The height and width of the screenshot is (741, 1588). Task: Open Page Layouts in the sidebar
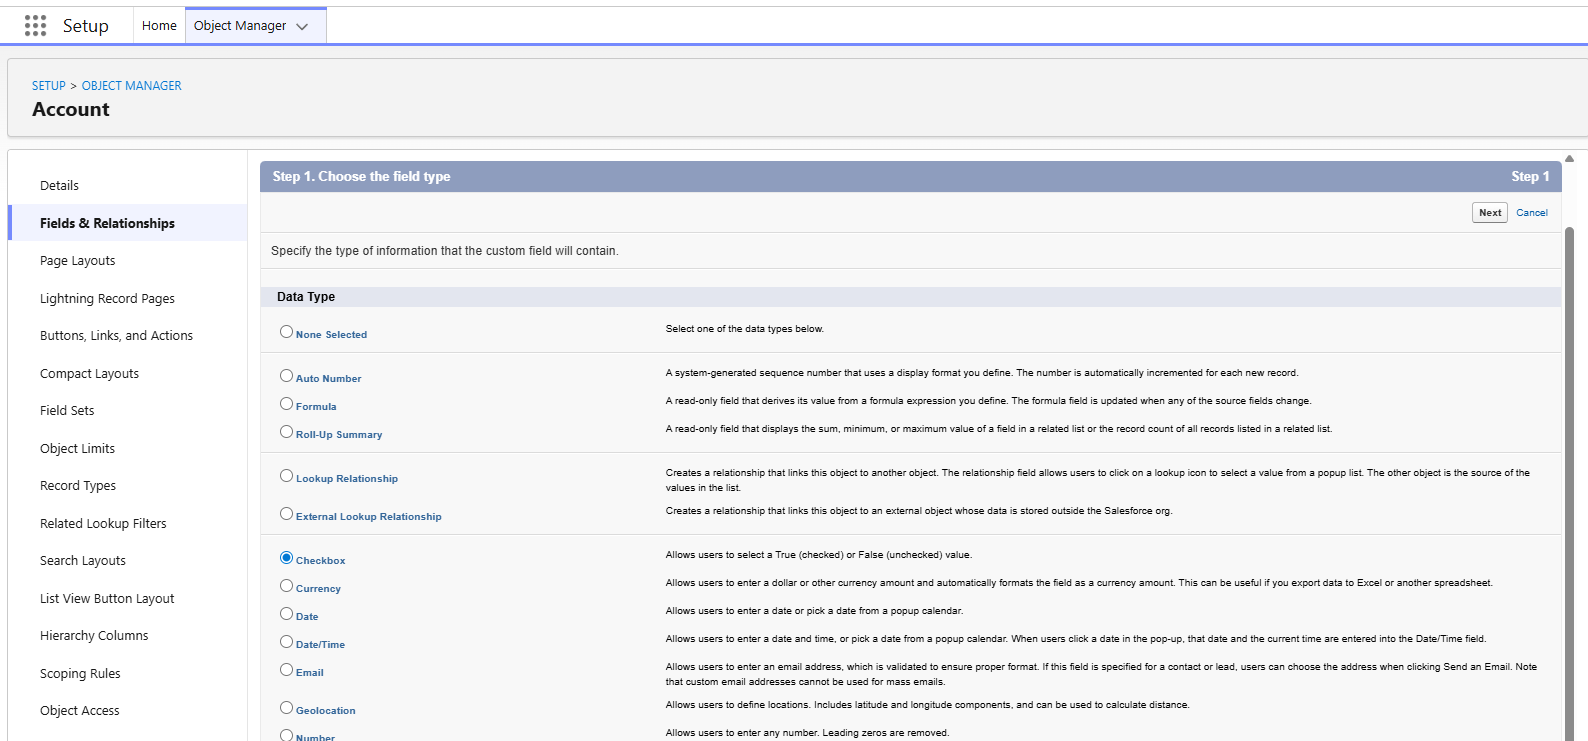(x=78, y=261)
